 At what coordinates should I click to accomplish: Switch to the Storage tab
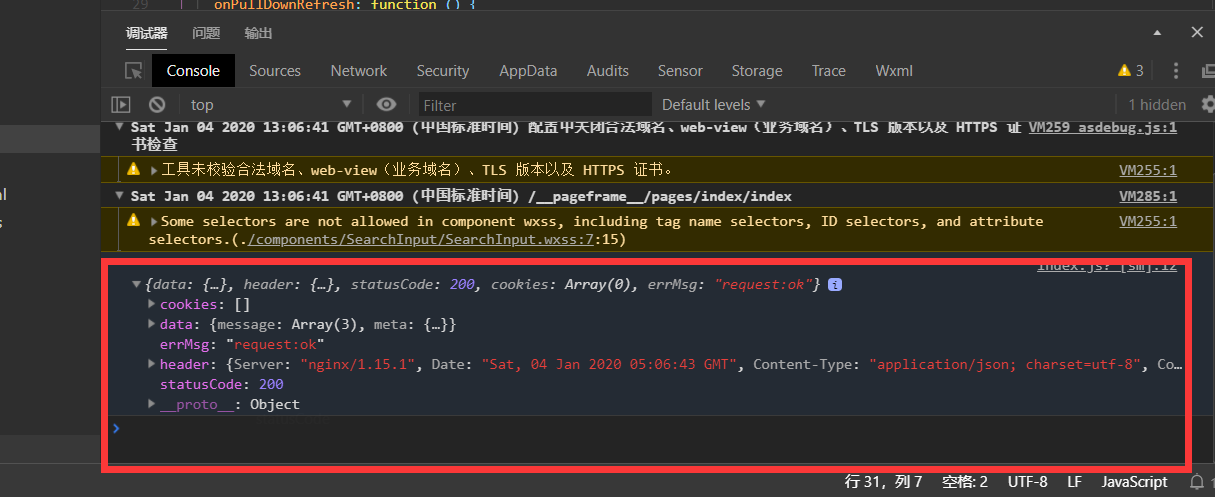click(x=757, y=71)
